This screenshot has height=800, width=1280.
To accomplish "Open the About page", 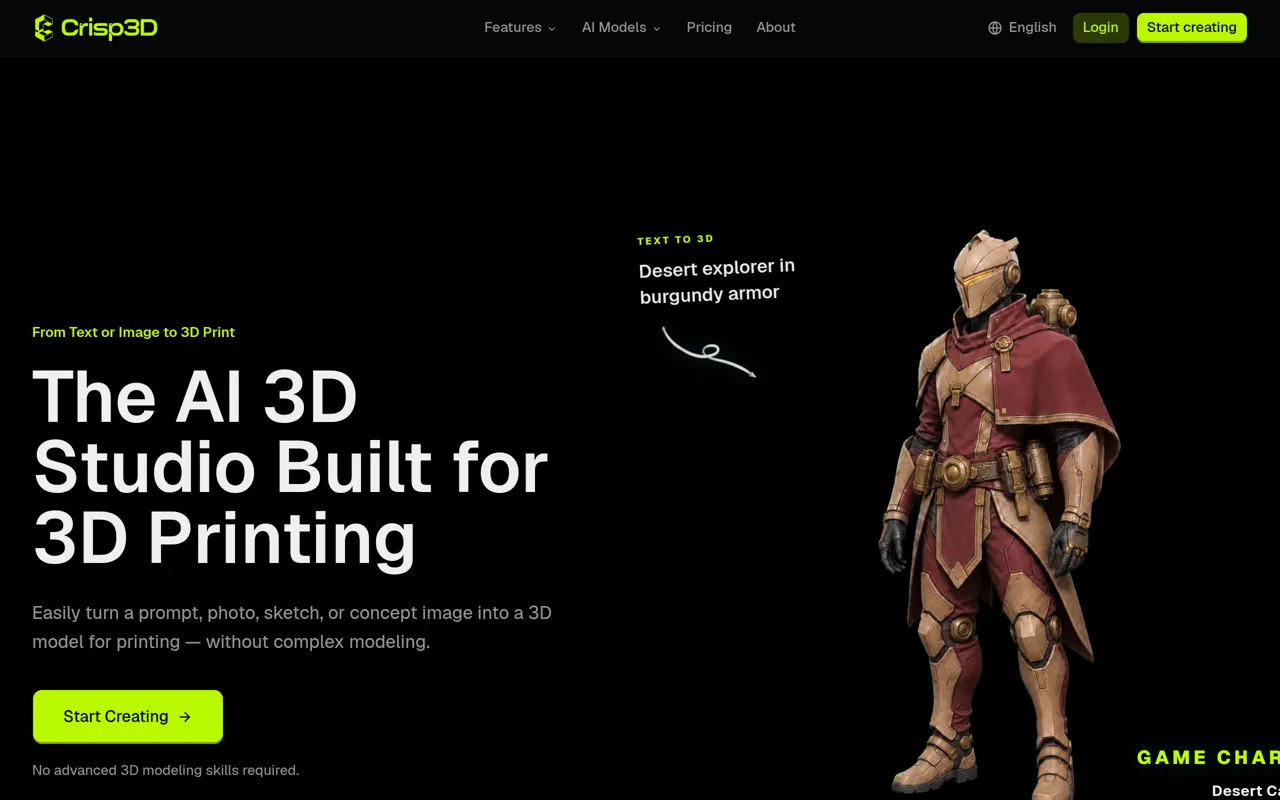I will (776, 27).
